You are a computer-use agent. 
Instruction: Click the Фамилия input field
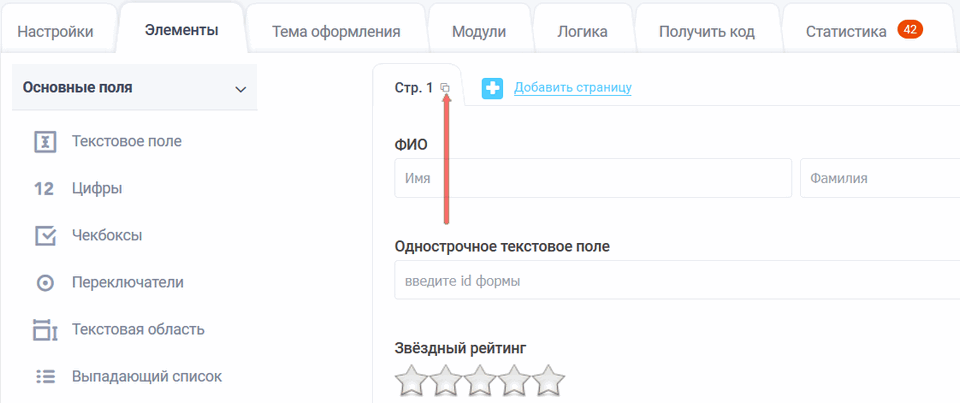click(x=880, y=178)
